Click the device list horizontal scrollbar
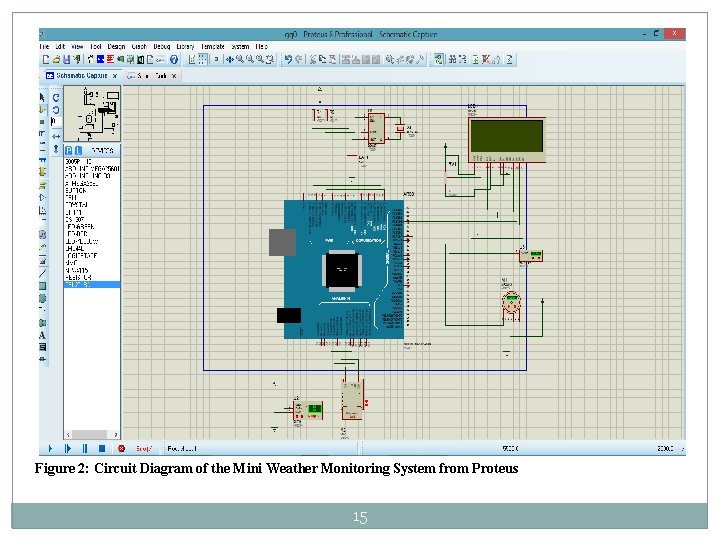This screenshot has width=720, height=540. [92, 434]
